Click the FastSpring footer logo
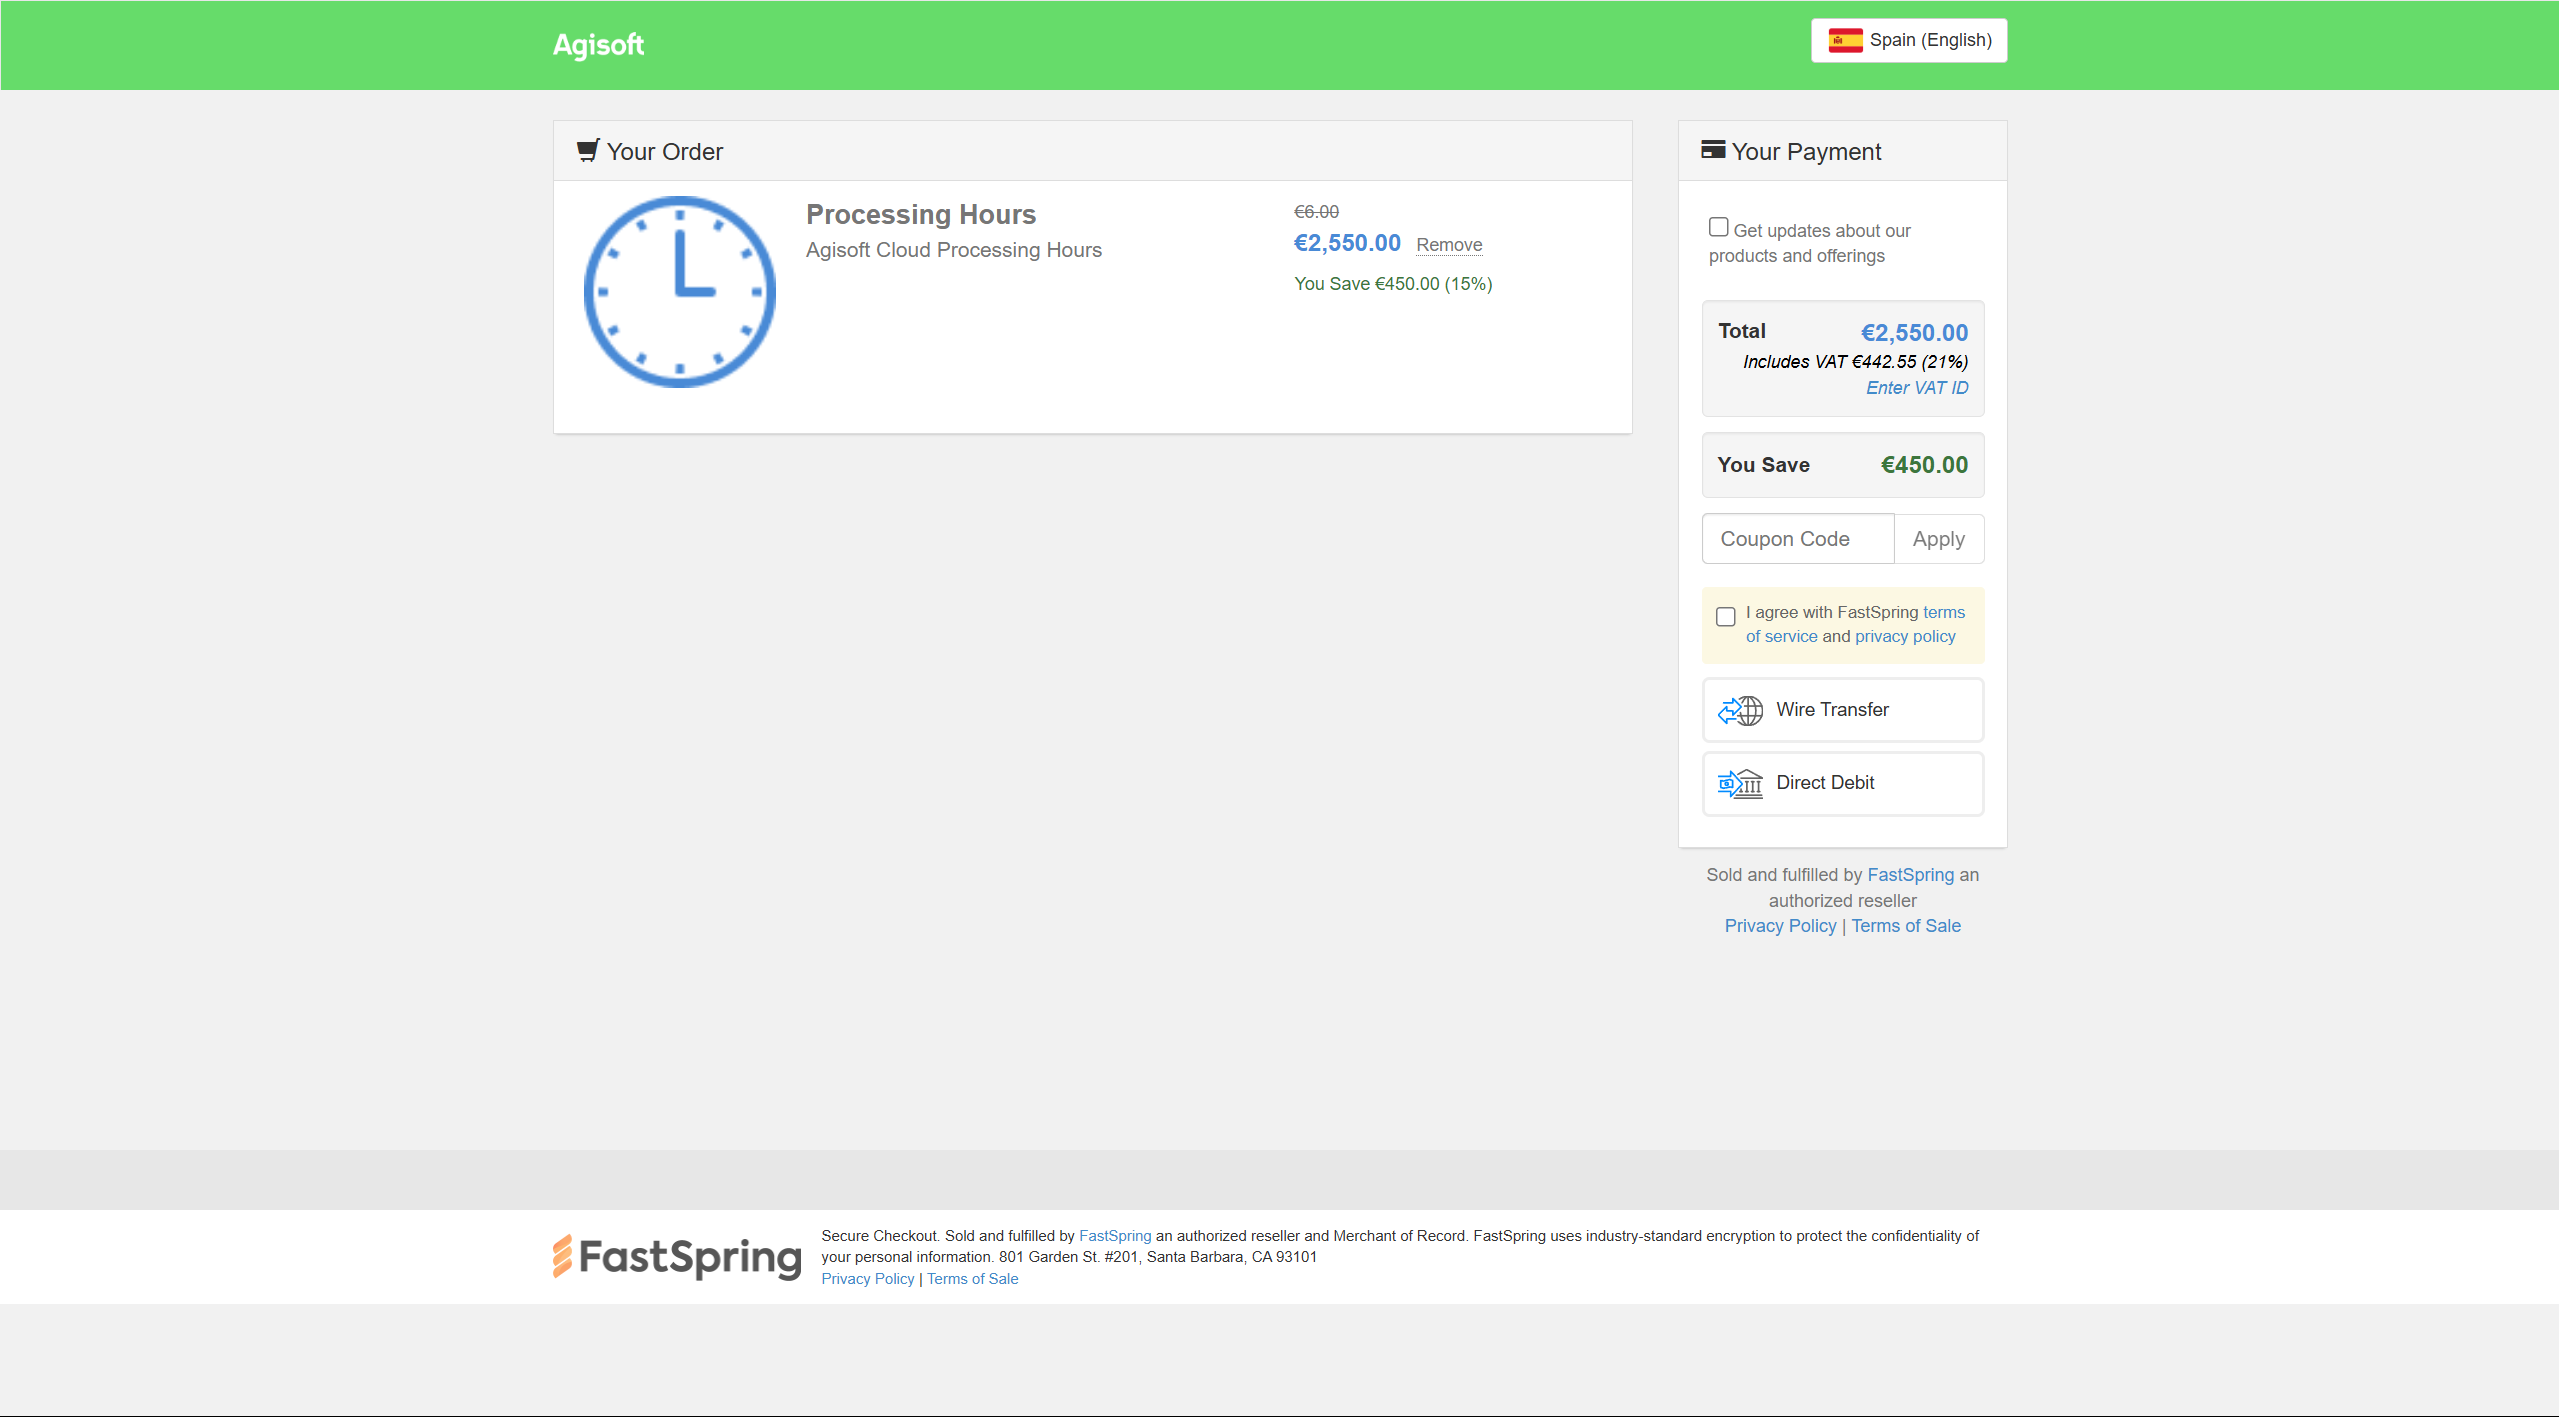Viewport: 2559px width, 1417px height. click(x=677, y=1257)
